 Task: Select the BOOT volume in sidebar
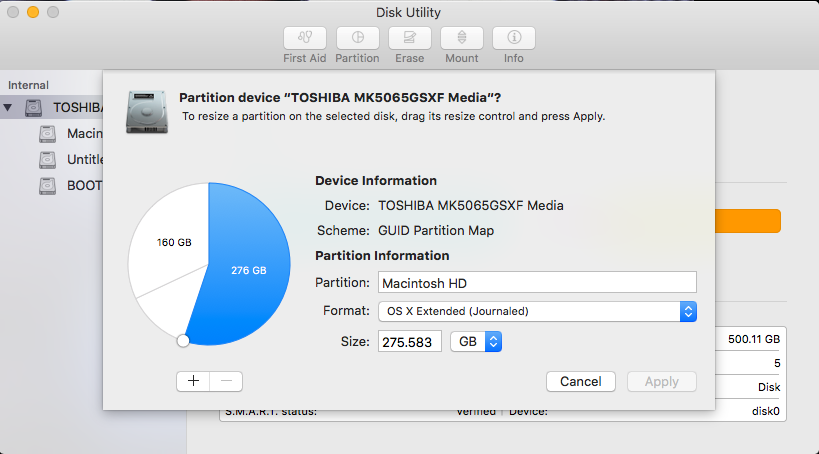(x=71, y=185)
